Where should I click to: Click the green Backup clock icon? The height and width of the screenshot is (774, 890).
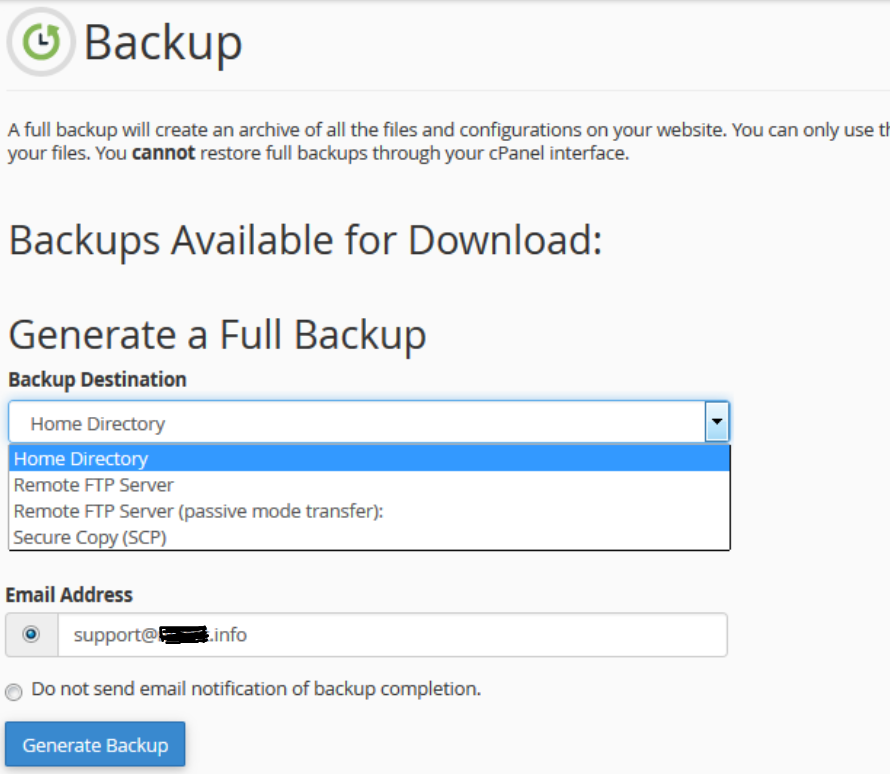[x=41, y=42]
